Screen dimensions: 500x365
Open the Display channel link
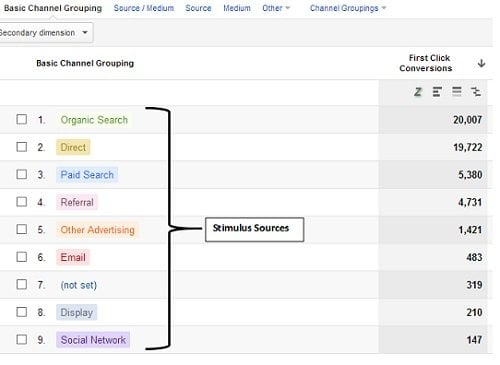click(x=76, y=312)
